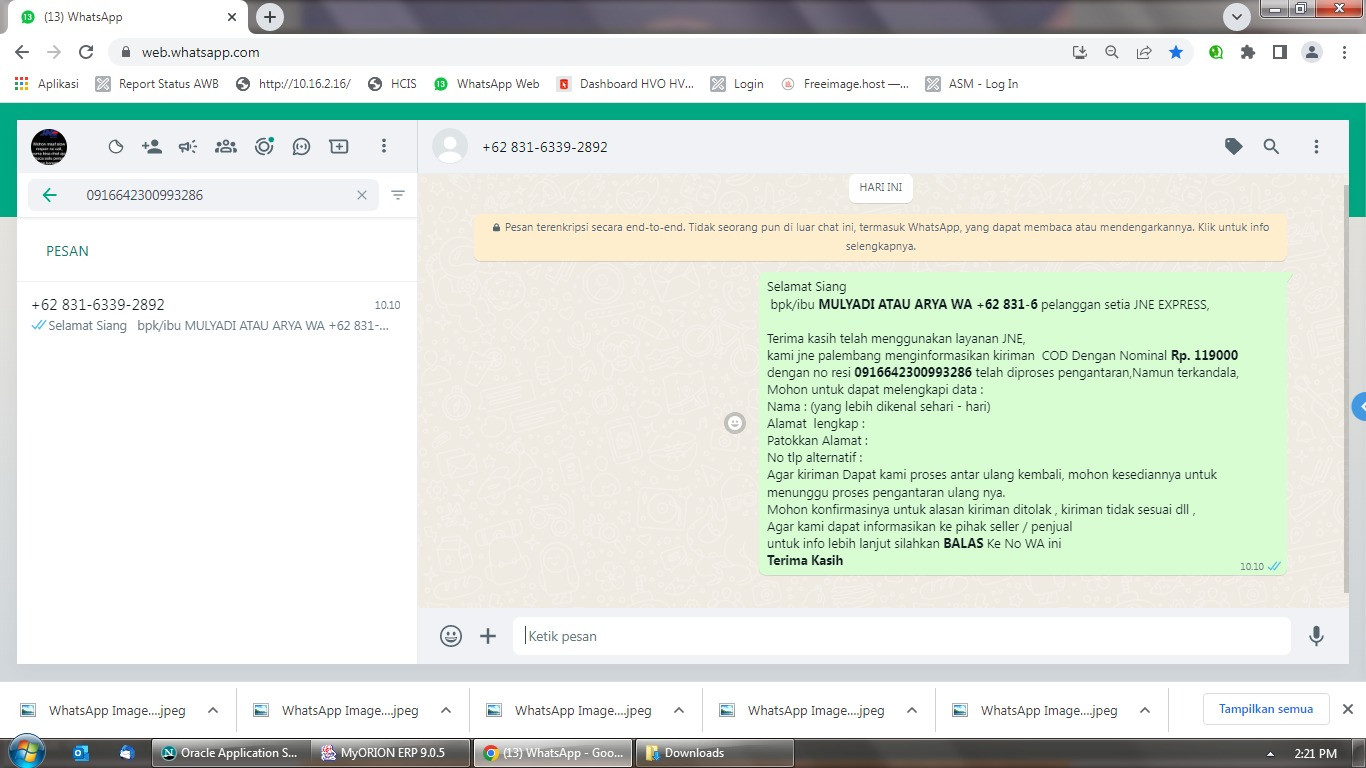Viewport: 1366px width, 768px height.
Task: Click the HARI INI date badge
Action: tap(881, 187)
